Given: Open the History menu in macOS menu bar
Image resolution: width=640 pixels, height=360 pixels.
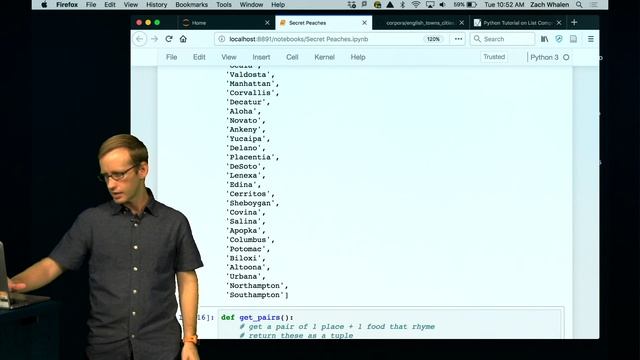Looking at the screenshot, I should tap(156, 5).
